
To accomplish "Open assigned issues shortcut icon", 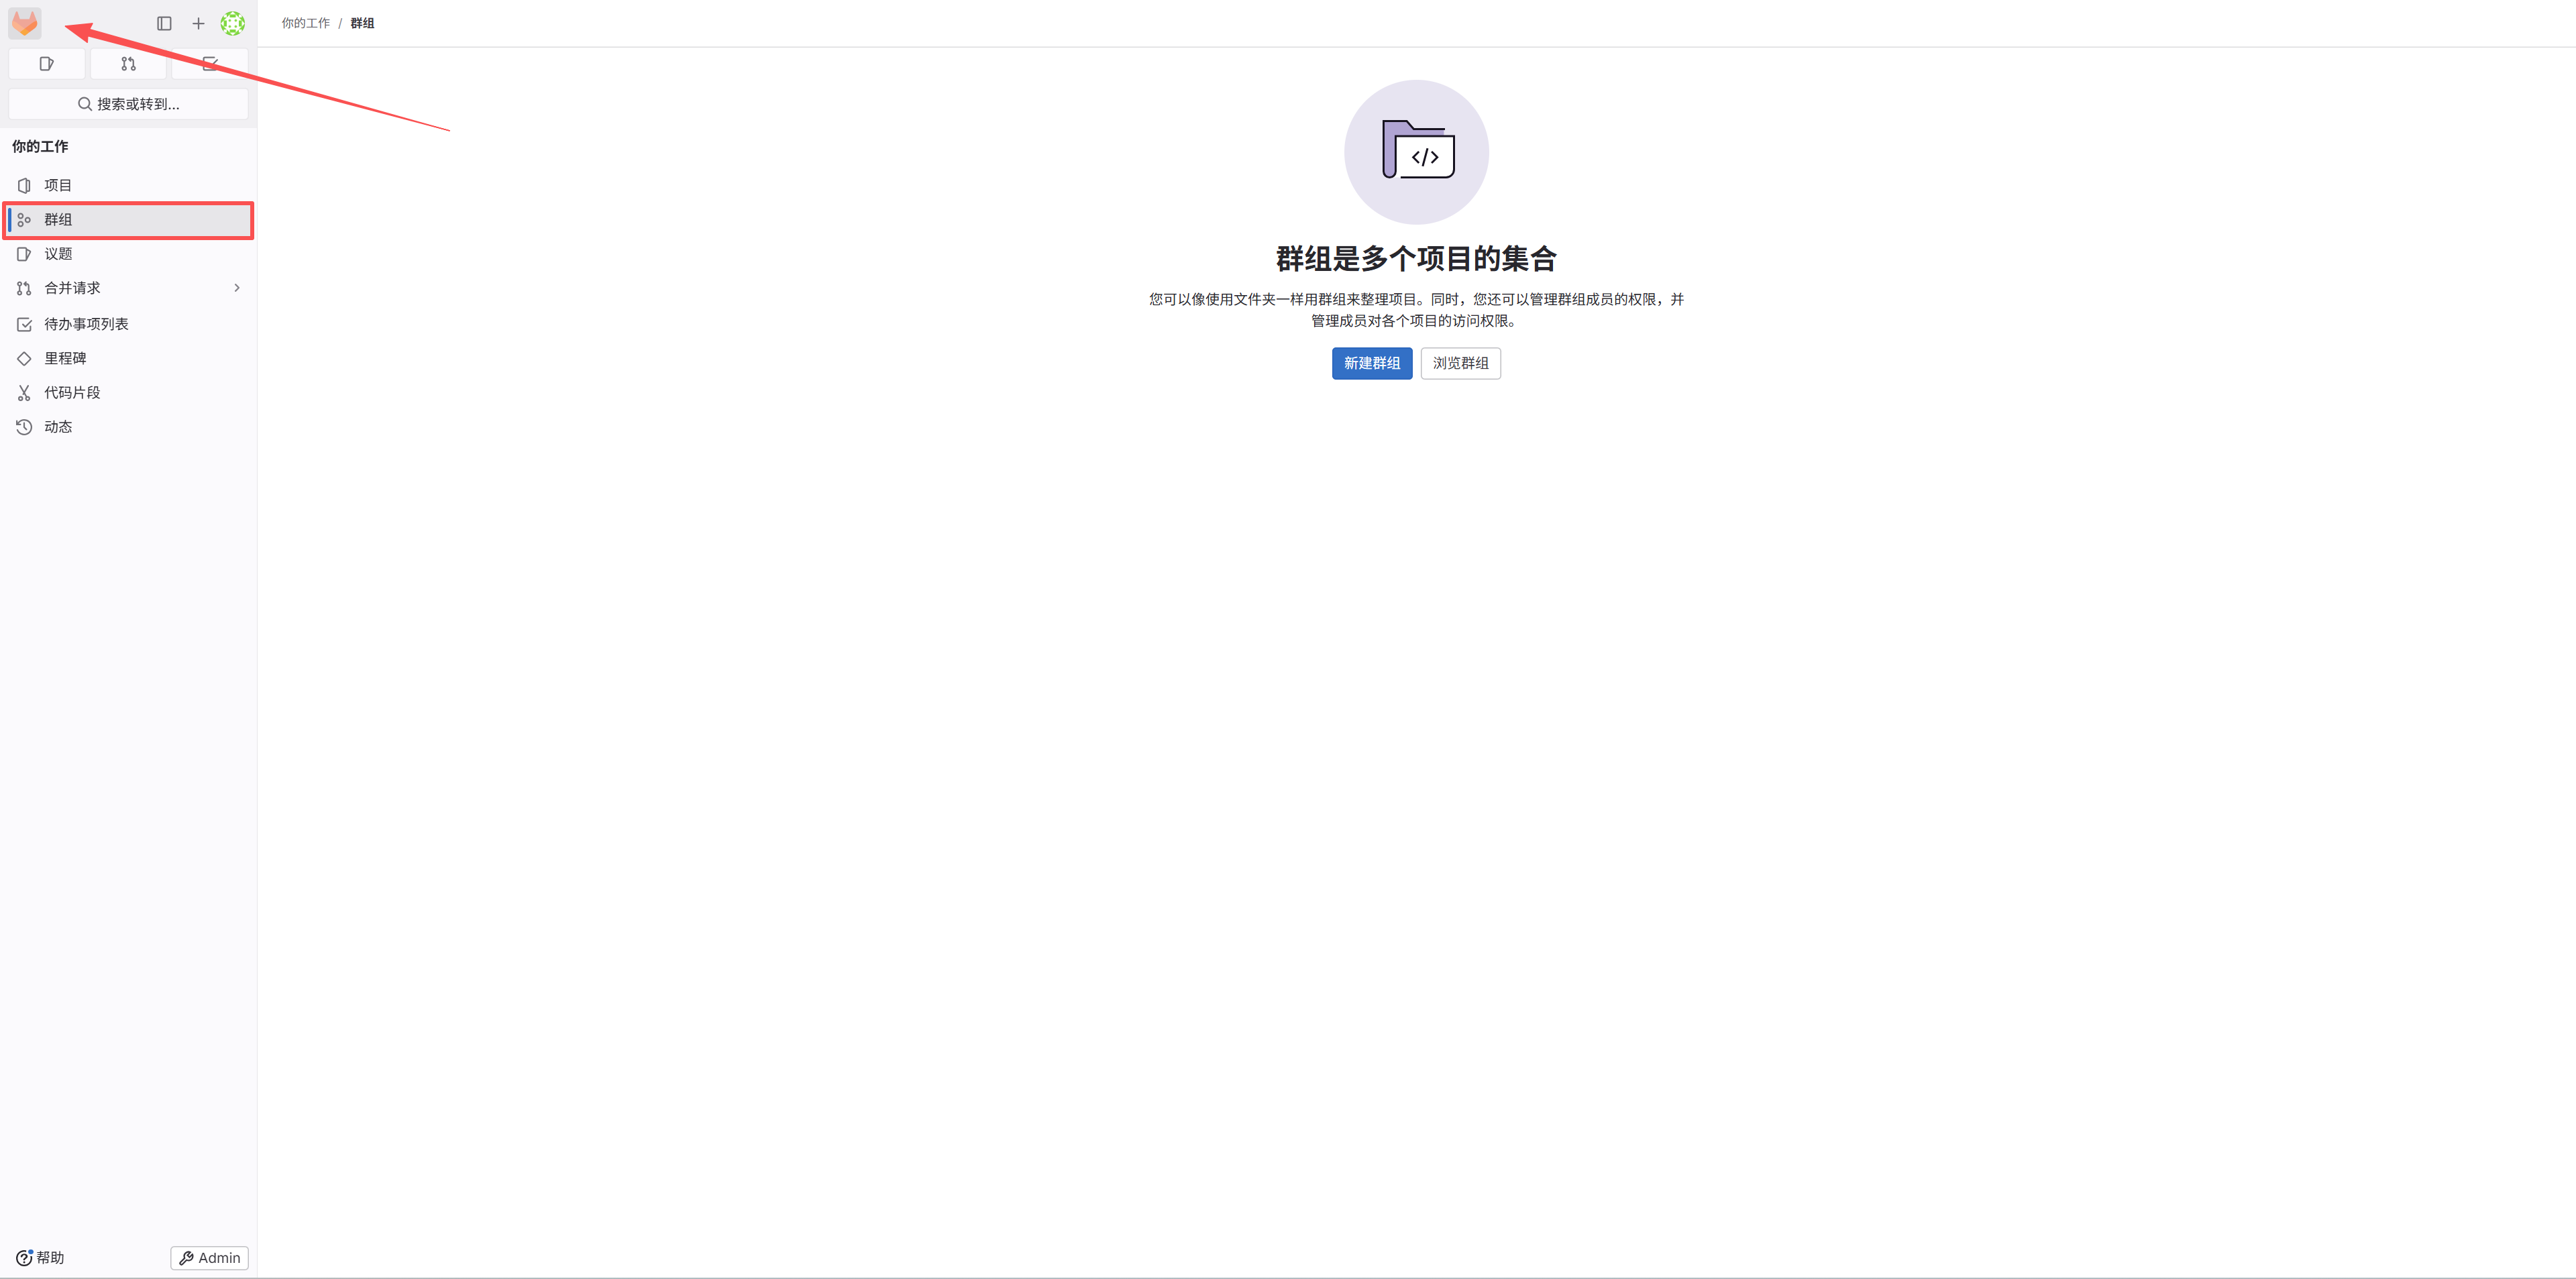I will (x=47, y=64).
